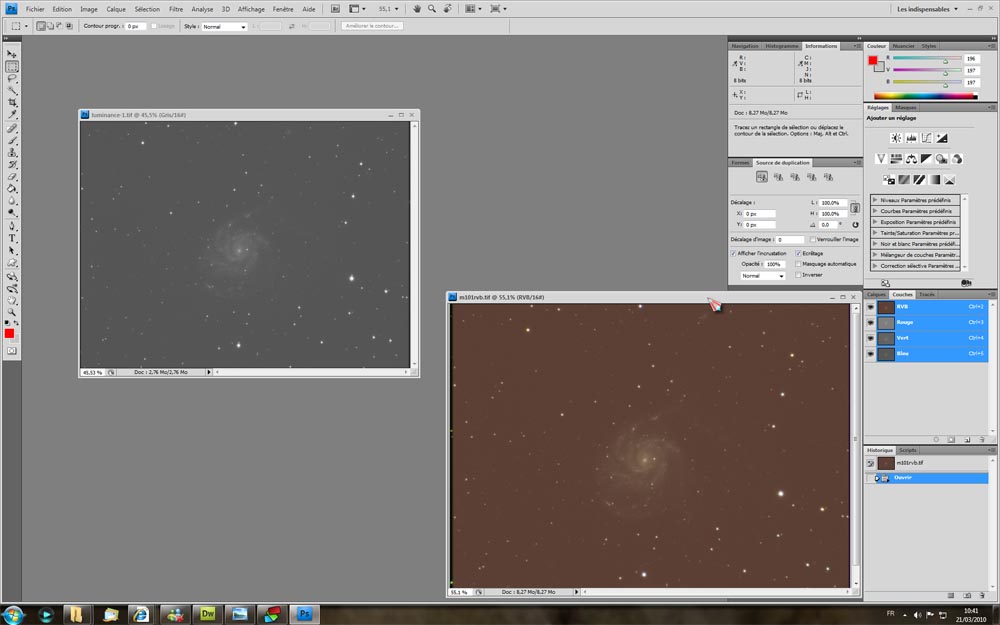1000x625 pixels.
Task: Click the reset transform icon in clone source
Action: click(x=856, y=225)
